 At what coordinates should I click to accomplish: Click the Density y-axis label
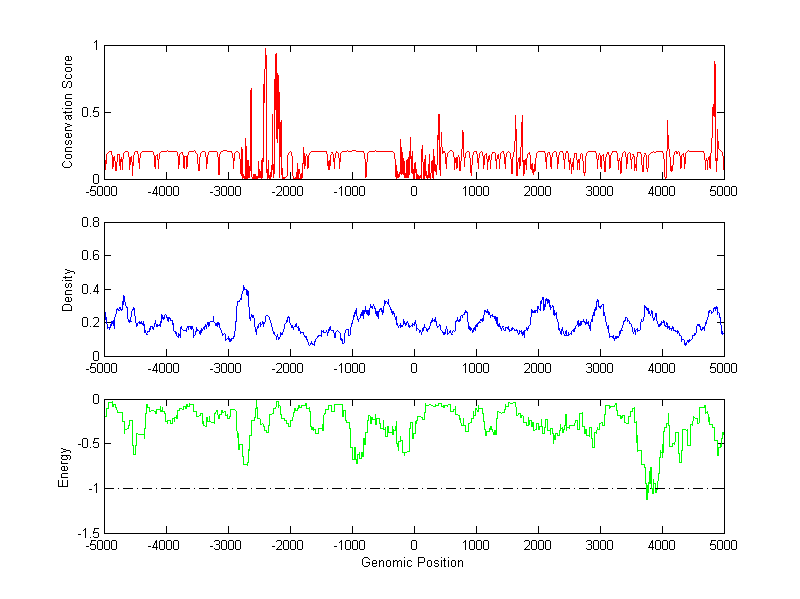(x=68, y=290)
